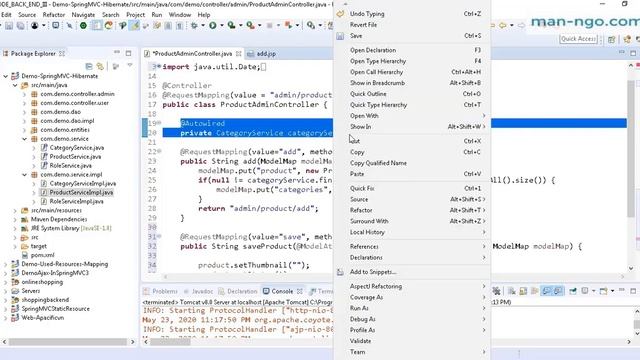Click the Boot Dashboard green circle icon
Viewport: 640px width, 360px height.
tap(83, 25)
